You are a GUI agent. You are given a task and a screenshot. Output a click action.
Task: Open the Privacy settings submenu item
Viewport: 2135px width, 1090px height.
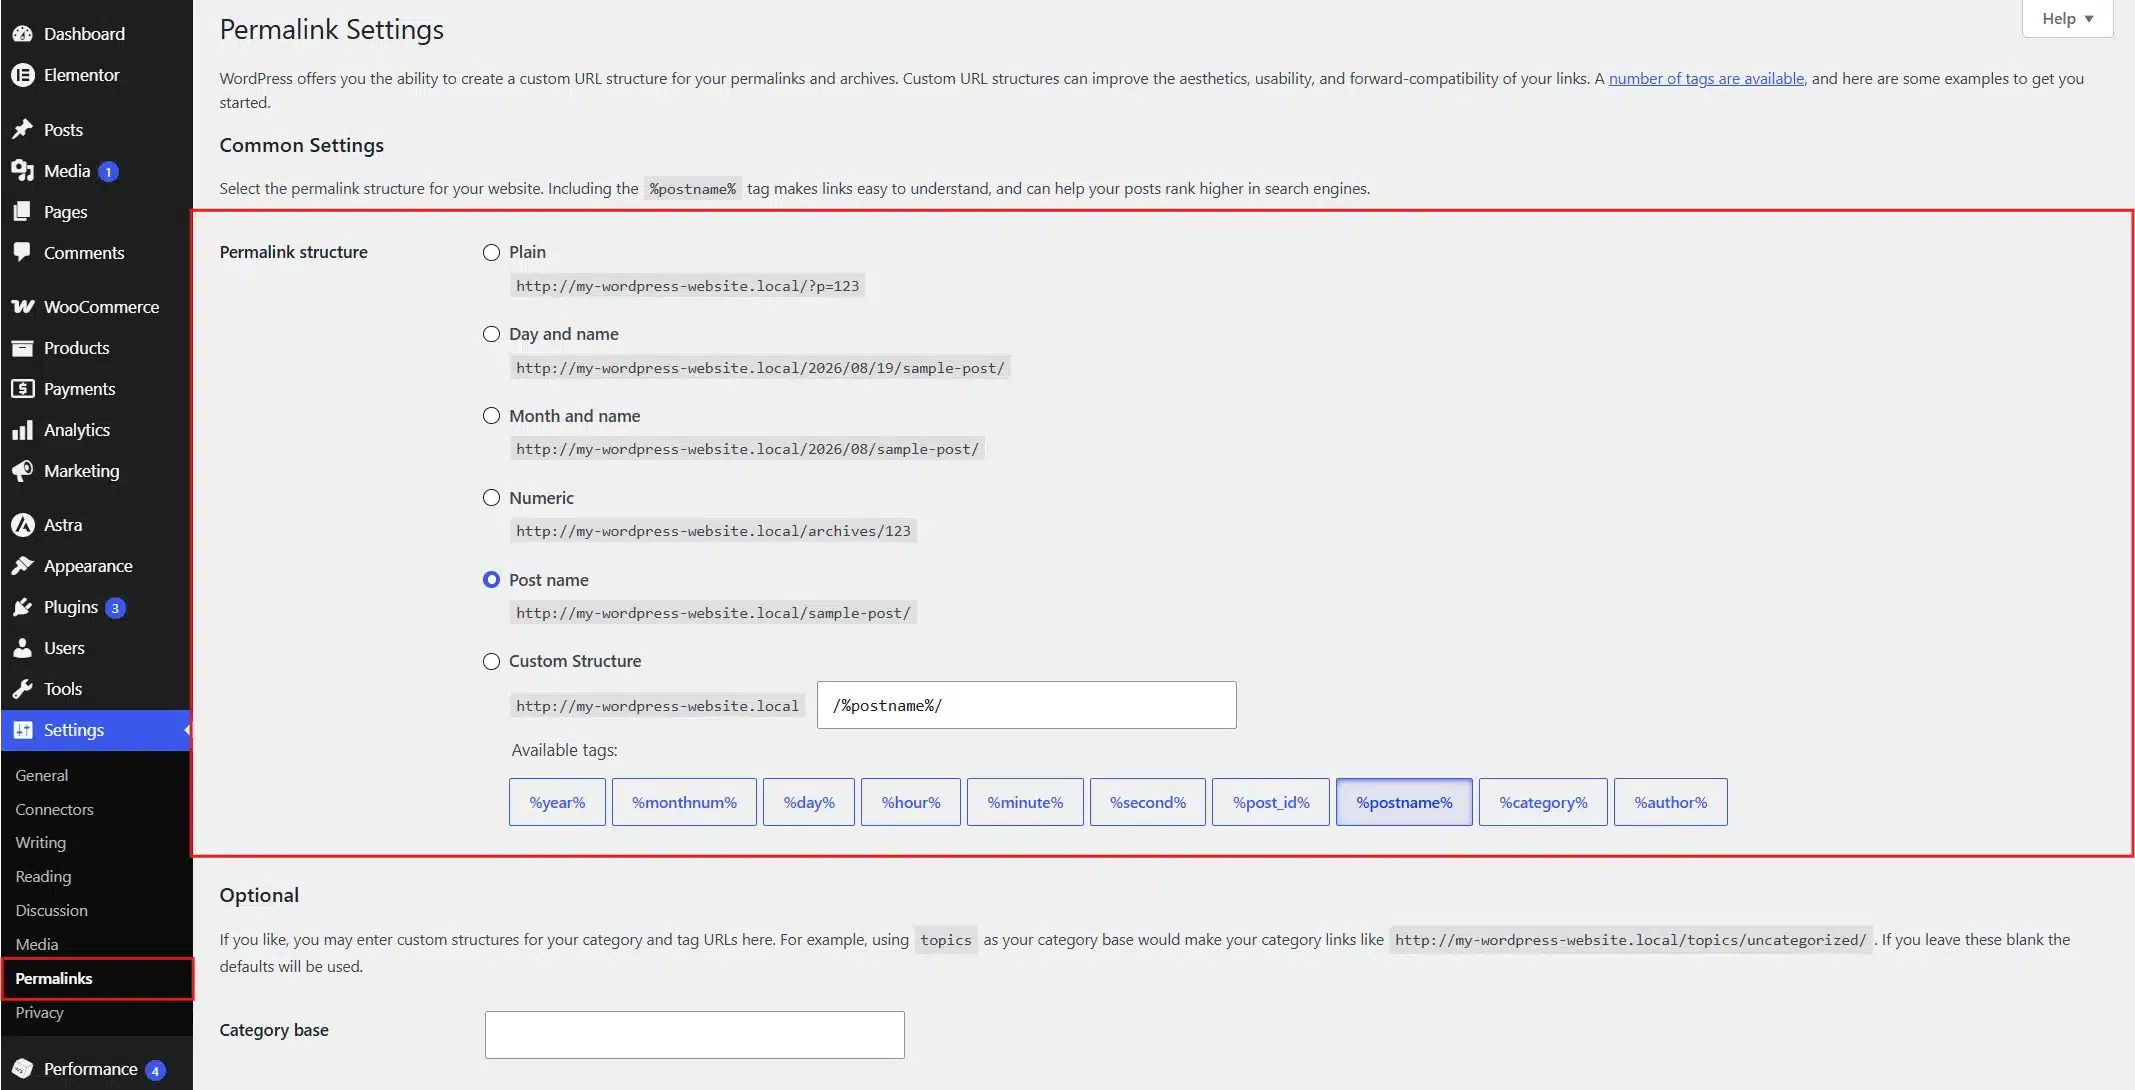tap(39, 1013)
